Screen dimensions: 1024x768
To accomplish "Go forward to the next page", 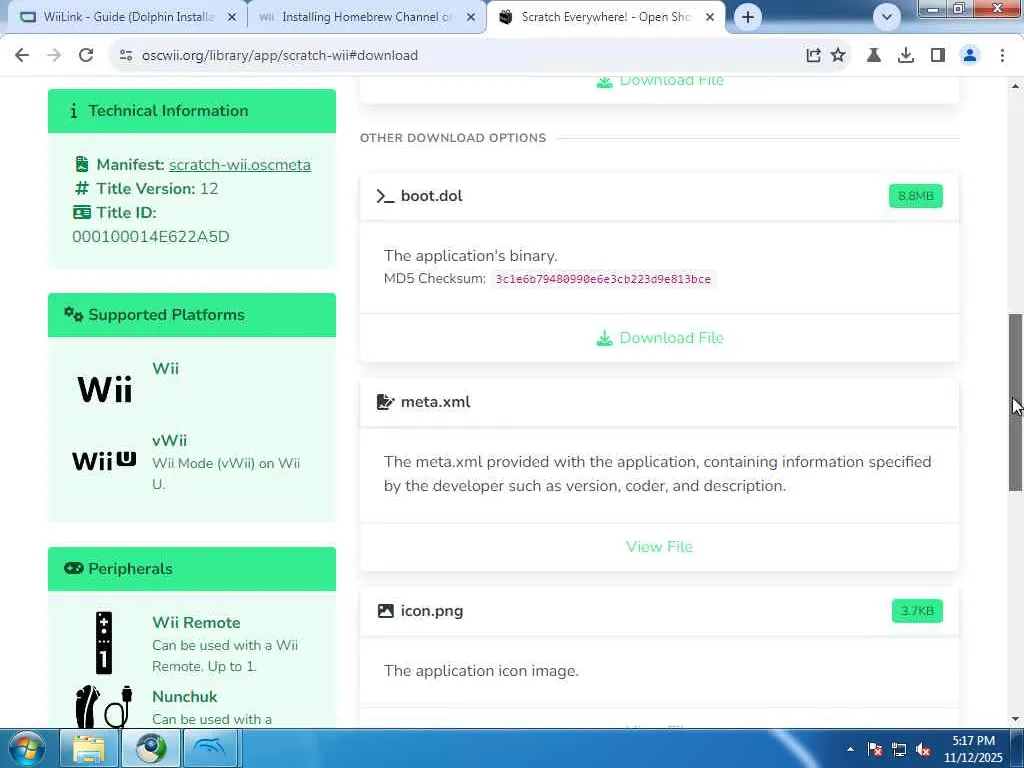I will click(54, 56).
